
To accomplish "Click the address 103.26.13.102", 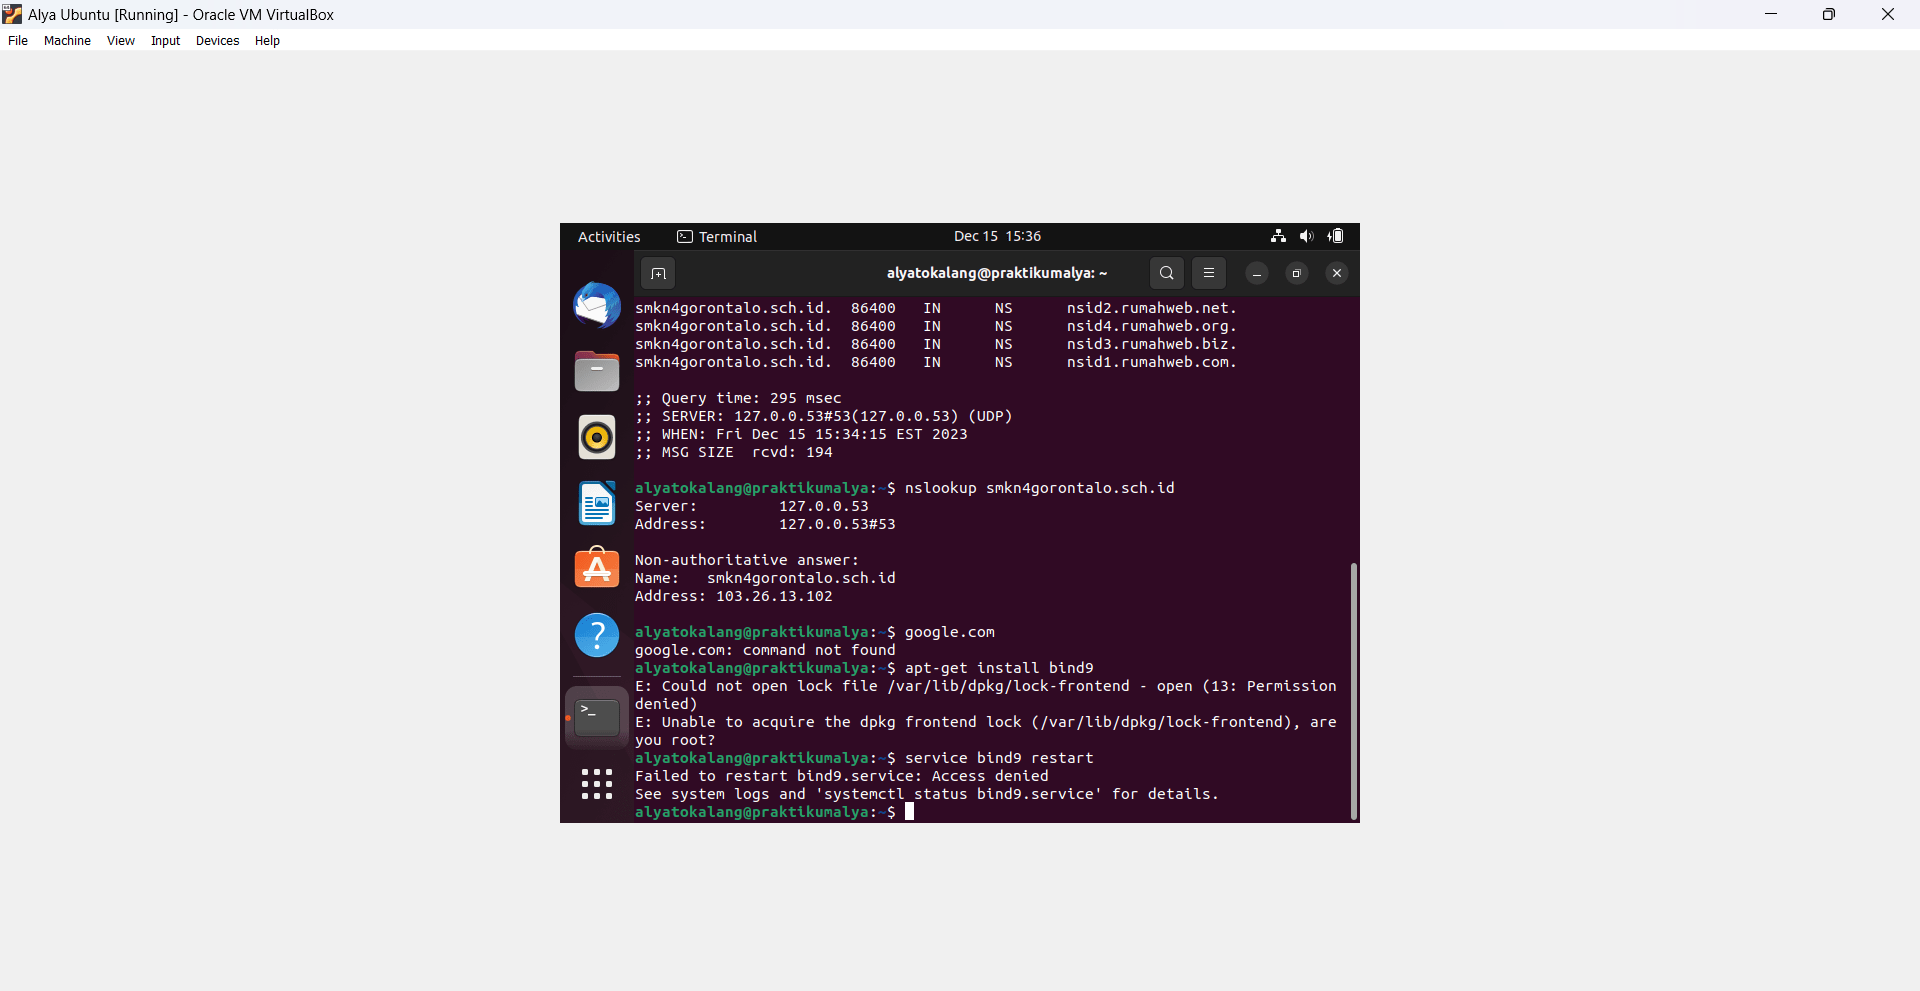I will point(774,597).
